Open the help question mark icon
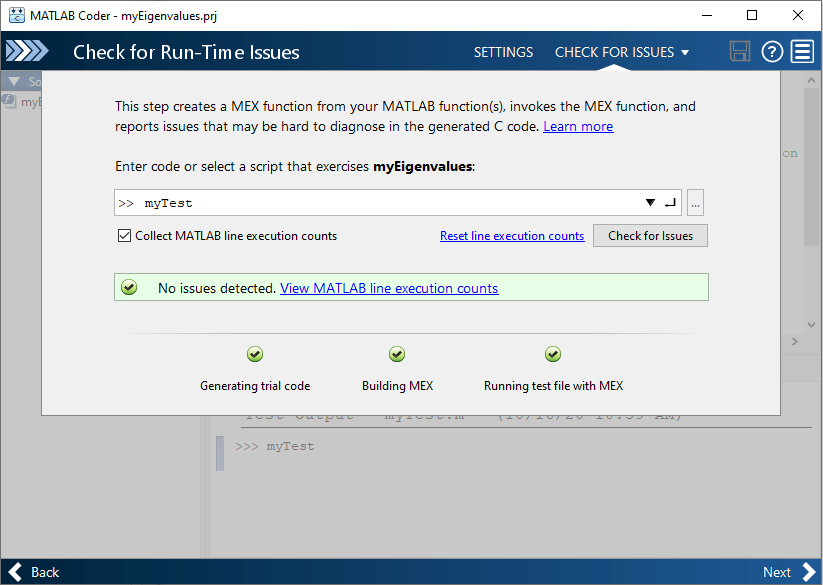Screen dimensions: 823x585 (x=772, y=52)
